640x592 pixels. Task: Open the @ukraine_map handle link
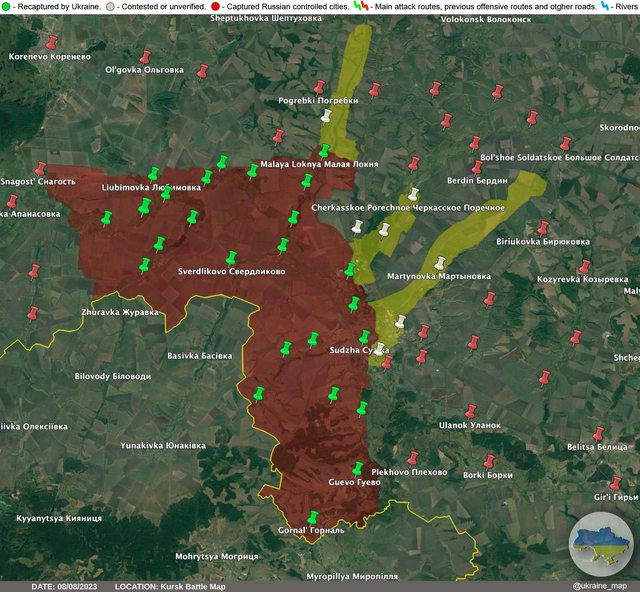(599, 586)
